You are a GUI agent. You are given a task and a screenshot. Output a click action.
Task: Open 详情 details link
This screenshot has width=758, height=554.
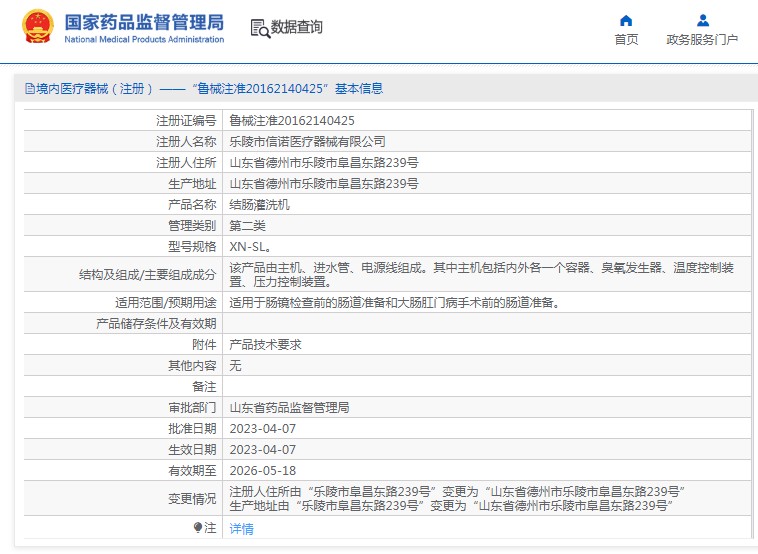coord(241,528)
